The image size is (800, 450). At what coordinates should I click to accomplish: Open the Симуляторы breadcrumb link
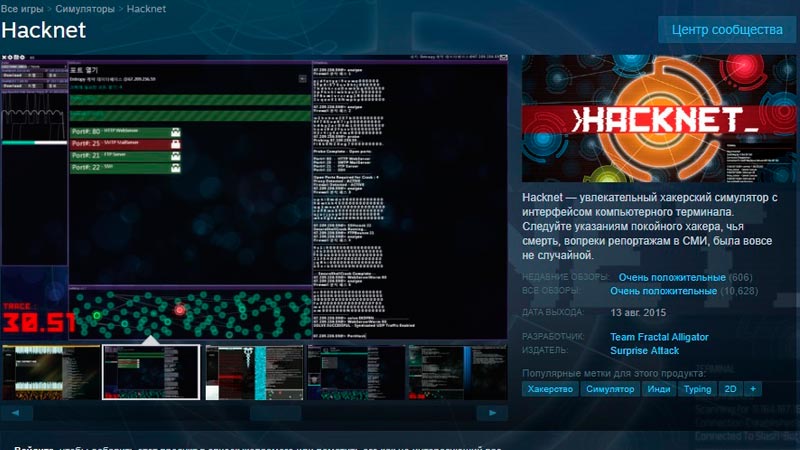(x=85, y=9)
